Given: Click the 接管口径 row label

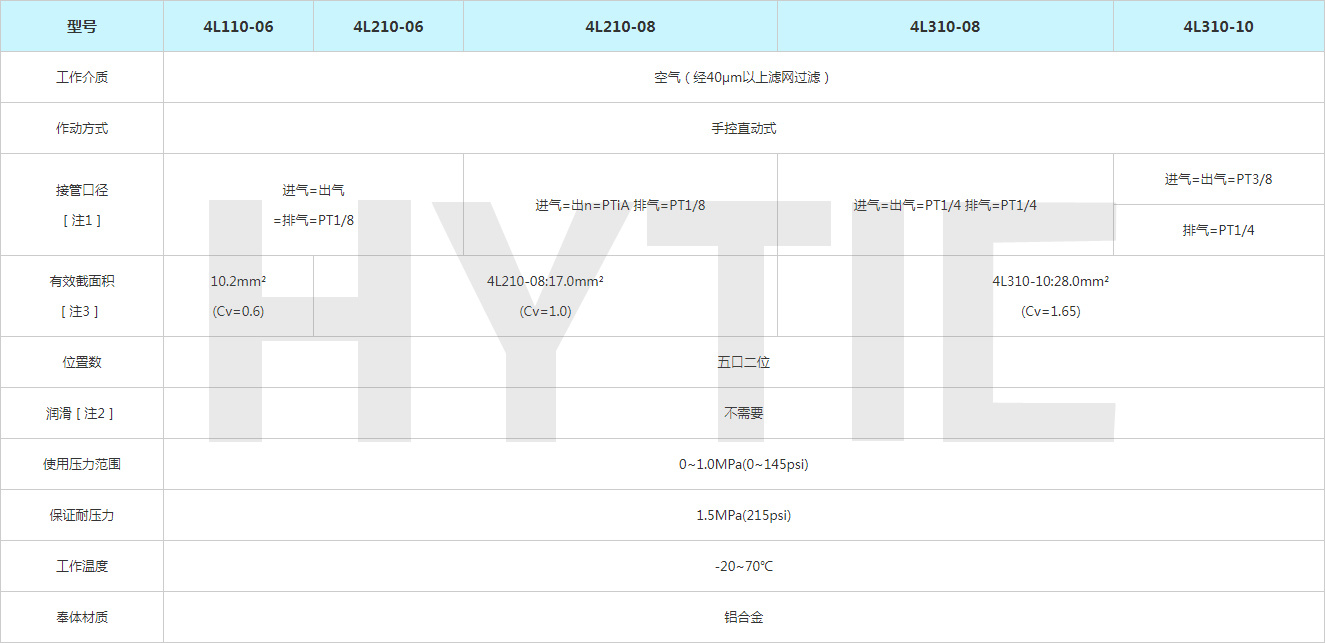Looking at the screenshot, I should [82, 189].
